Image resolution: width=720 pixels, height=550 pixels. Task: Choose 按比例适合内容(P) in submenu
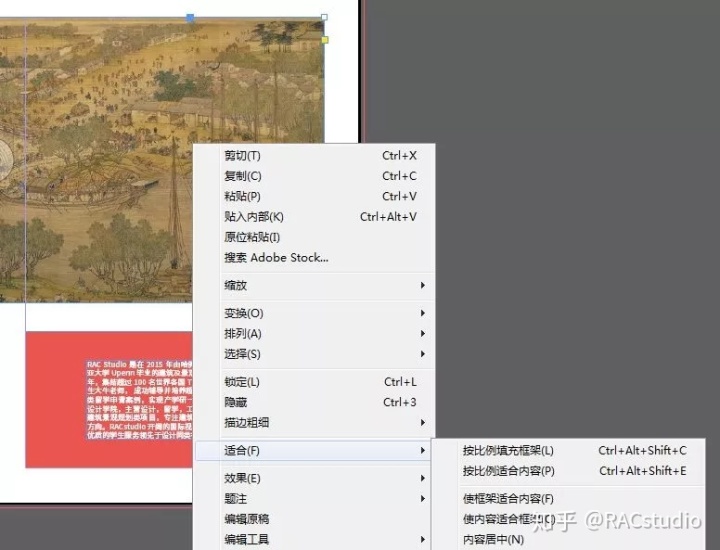coord(568,471)
